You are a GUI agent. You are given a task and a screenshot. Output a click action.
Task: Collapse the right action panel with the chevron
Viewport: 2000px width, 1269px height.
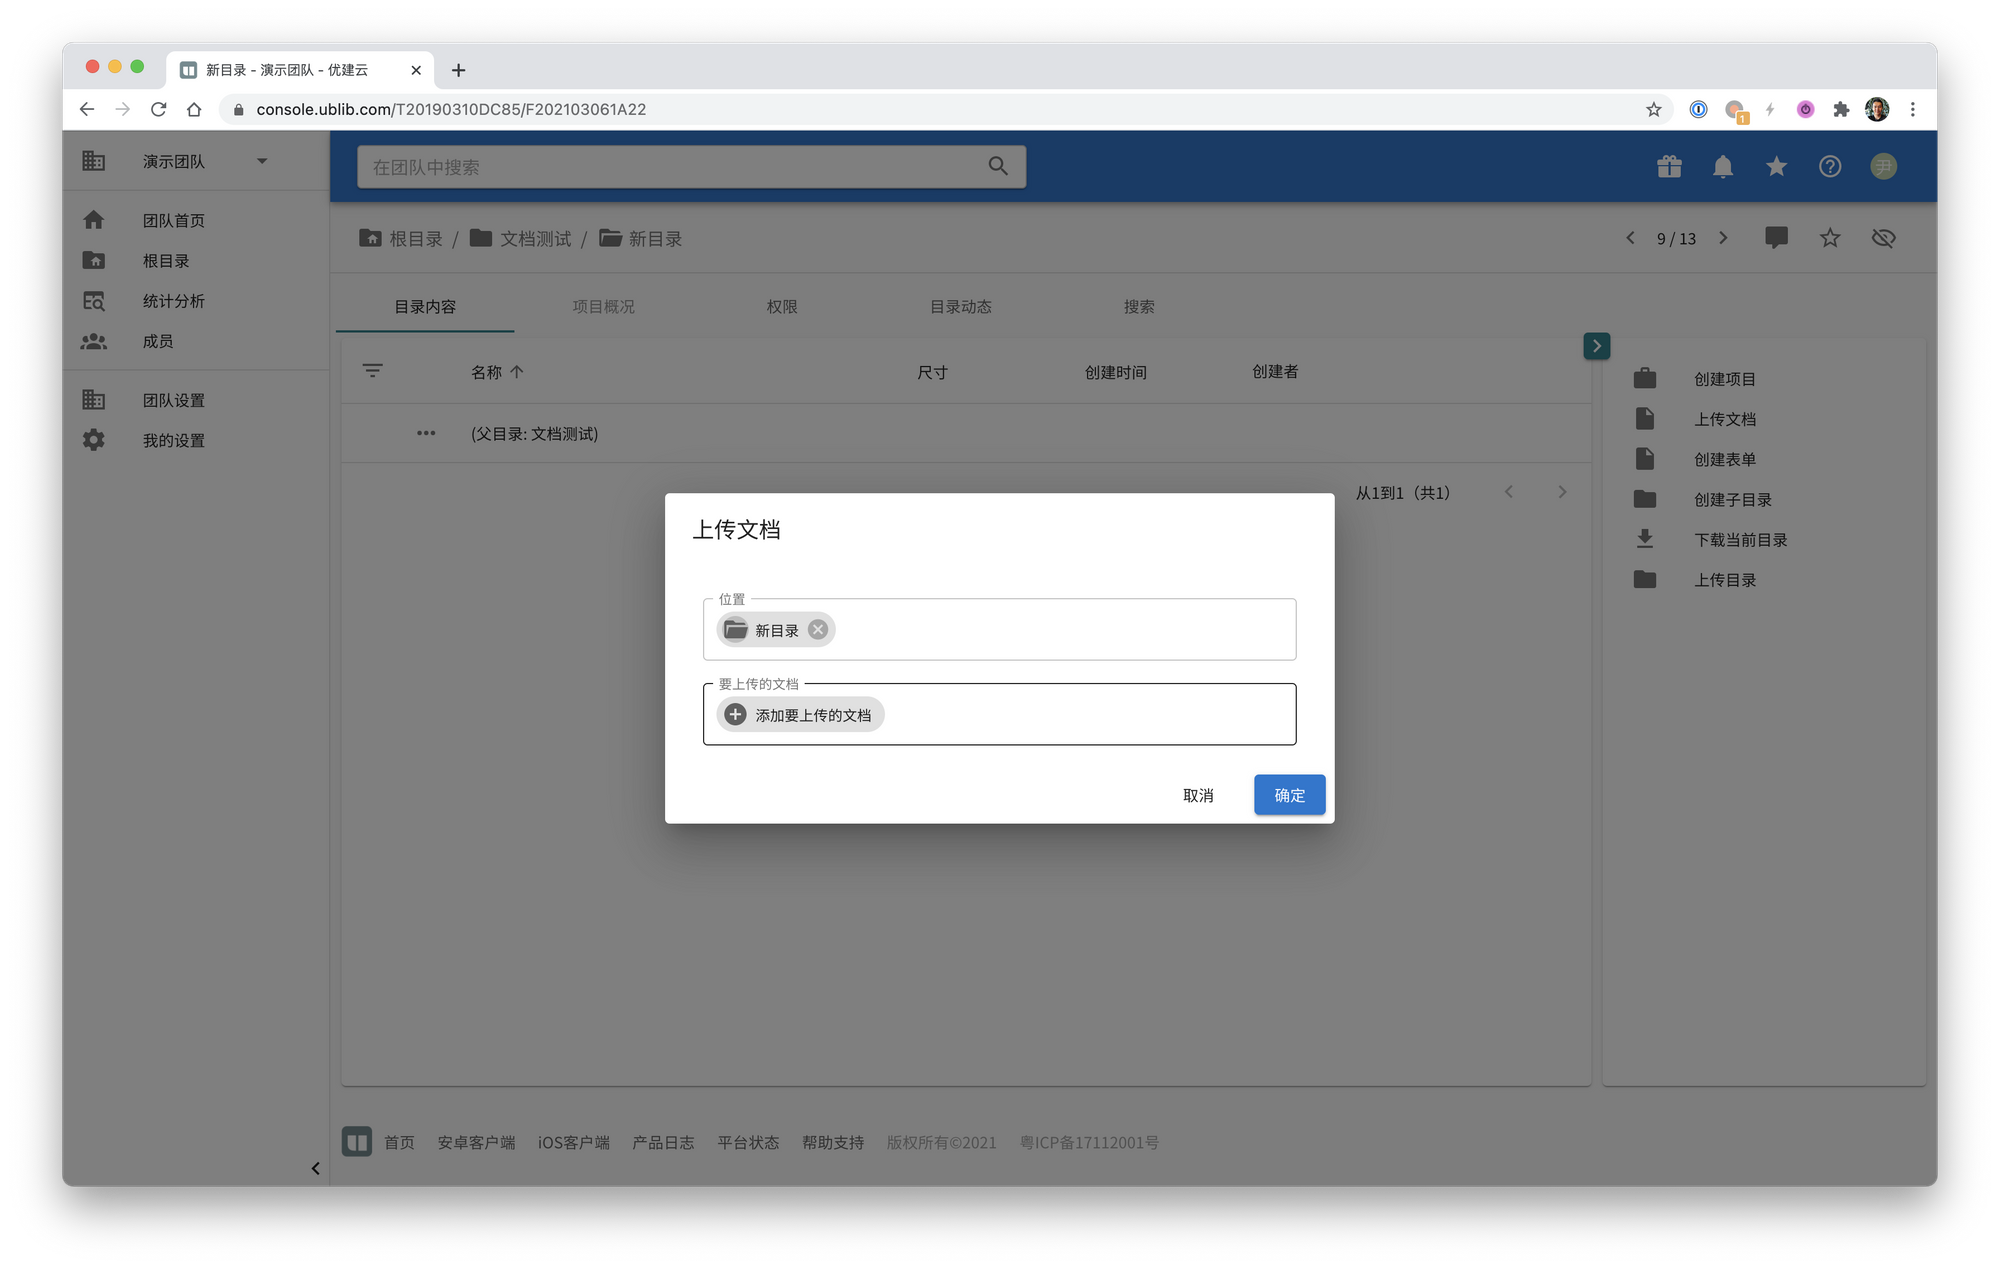1596,346
